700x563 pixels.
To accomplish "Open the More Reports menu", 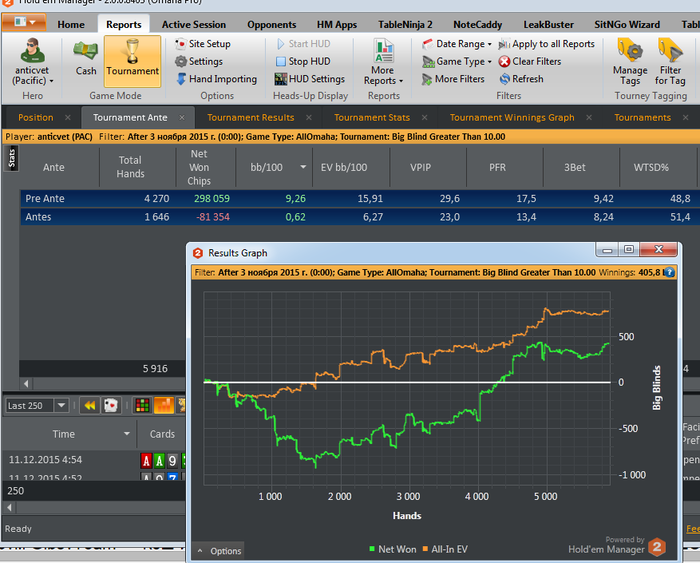I will (383, 62).
